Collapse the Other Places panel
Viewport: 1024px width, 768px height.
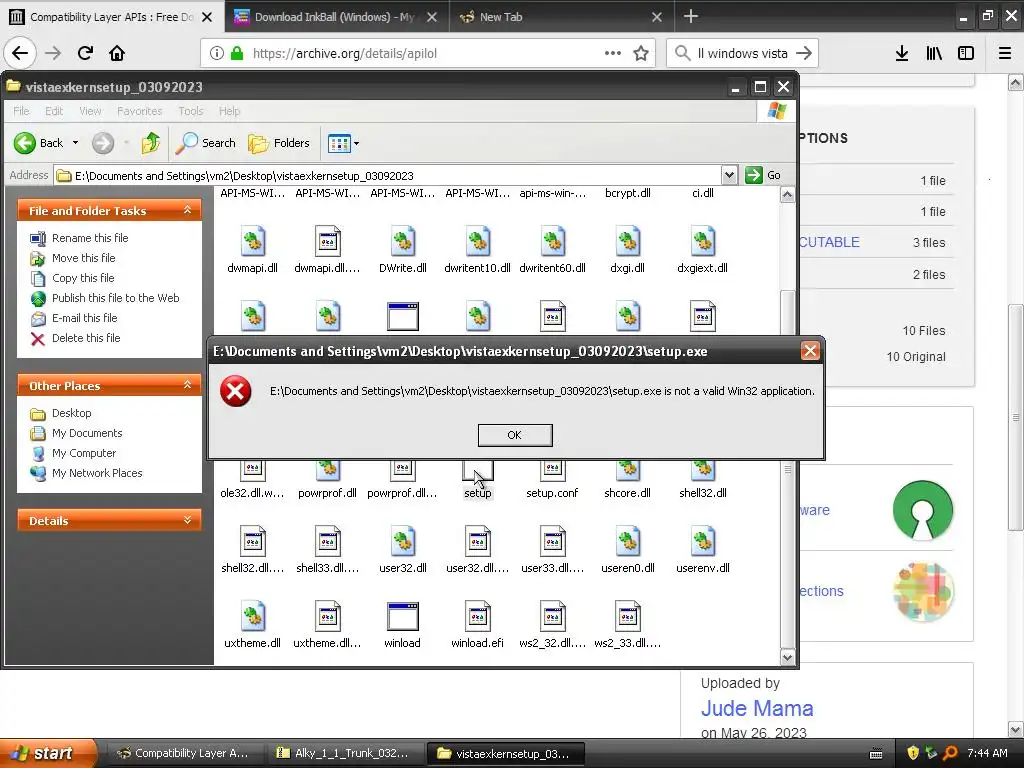click(x=187, y=385)
